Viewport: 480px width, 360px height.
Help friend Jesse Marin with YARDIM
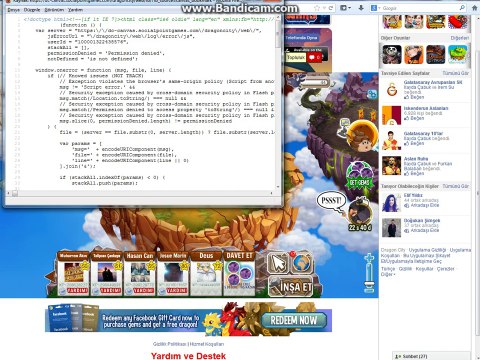click(176, 290)
